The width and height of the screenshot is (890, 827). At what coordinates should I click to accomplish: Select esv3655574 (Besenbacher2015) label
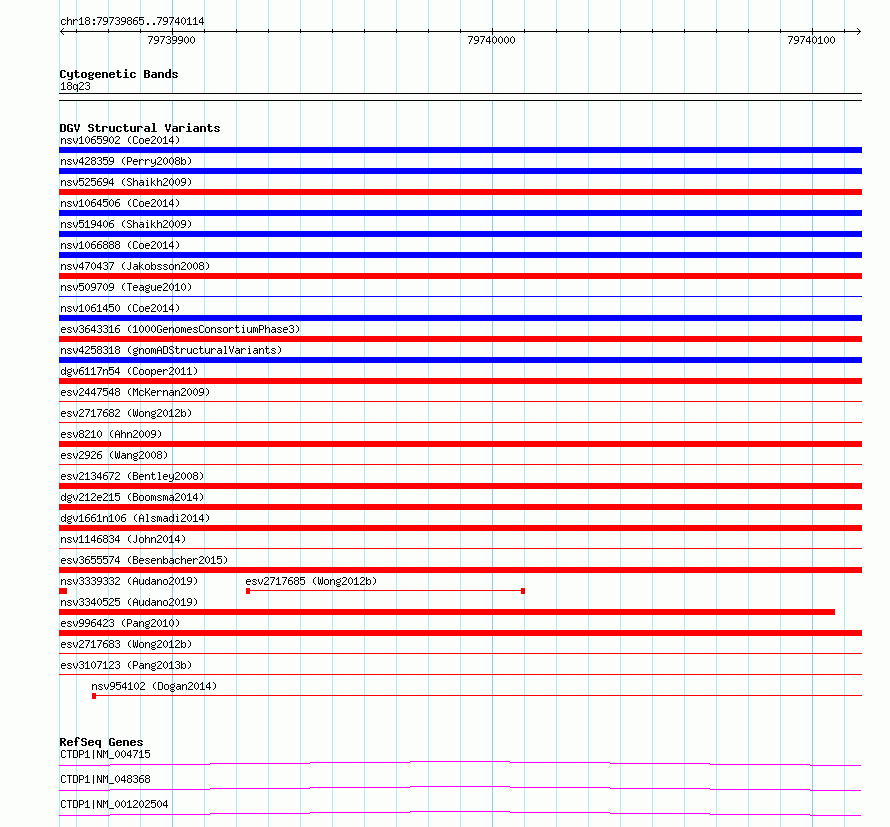[144, 560]
